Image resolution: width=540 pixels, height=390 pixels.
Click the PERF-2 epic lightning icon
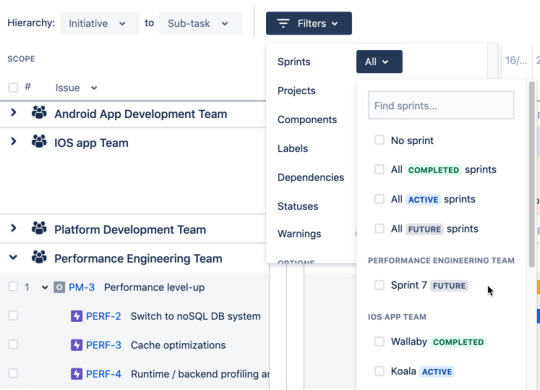pyautogui.click(x=76, y=316)
